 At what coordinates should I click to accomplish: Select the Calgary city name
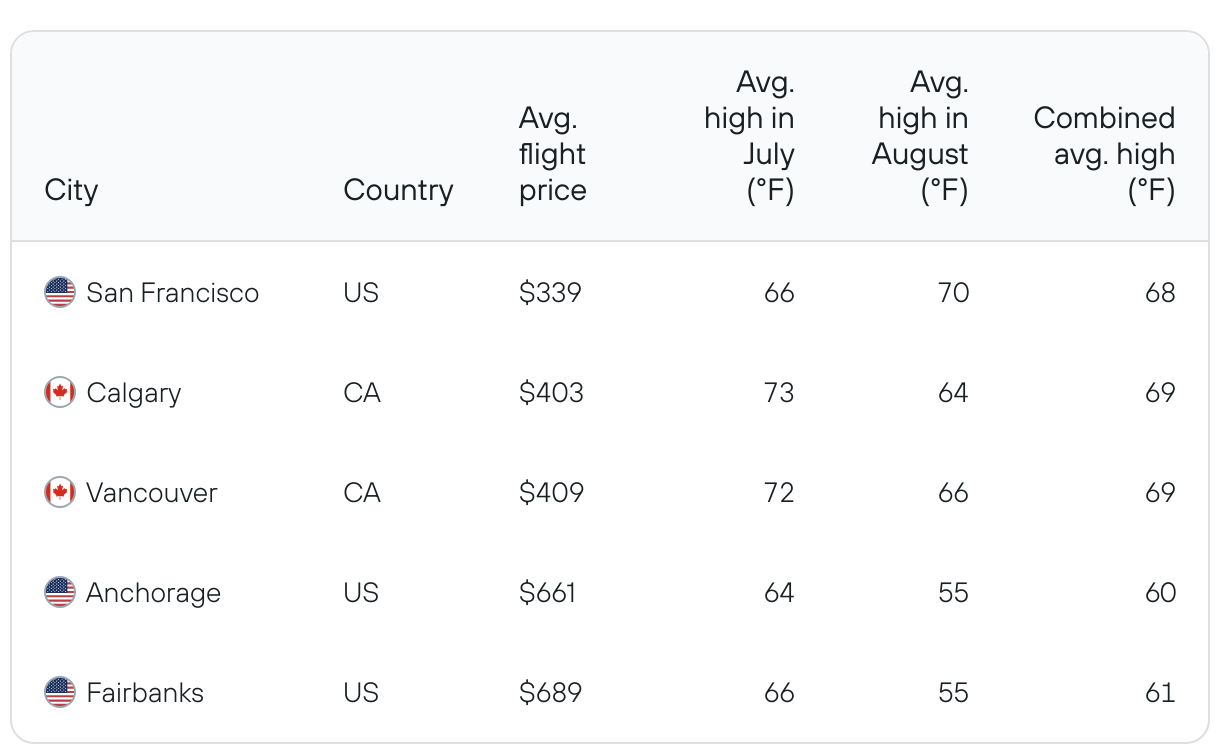tap(134, 393)
